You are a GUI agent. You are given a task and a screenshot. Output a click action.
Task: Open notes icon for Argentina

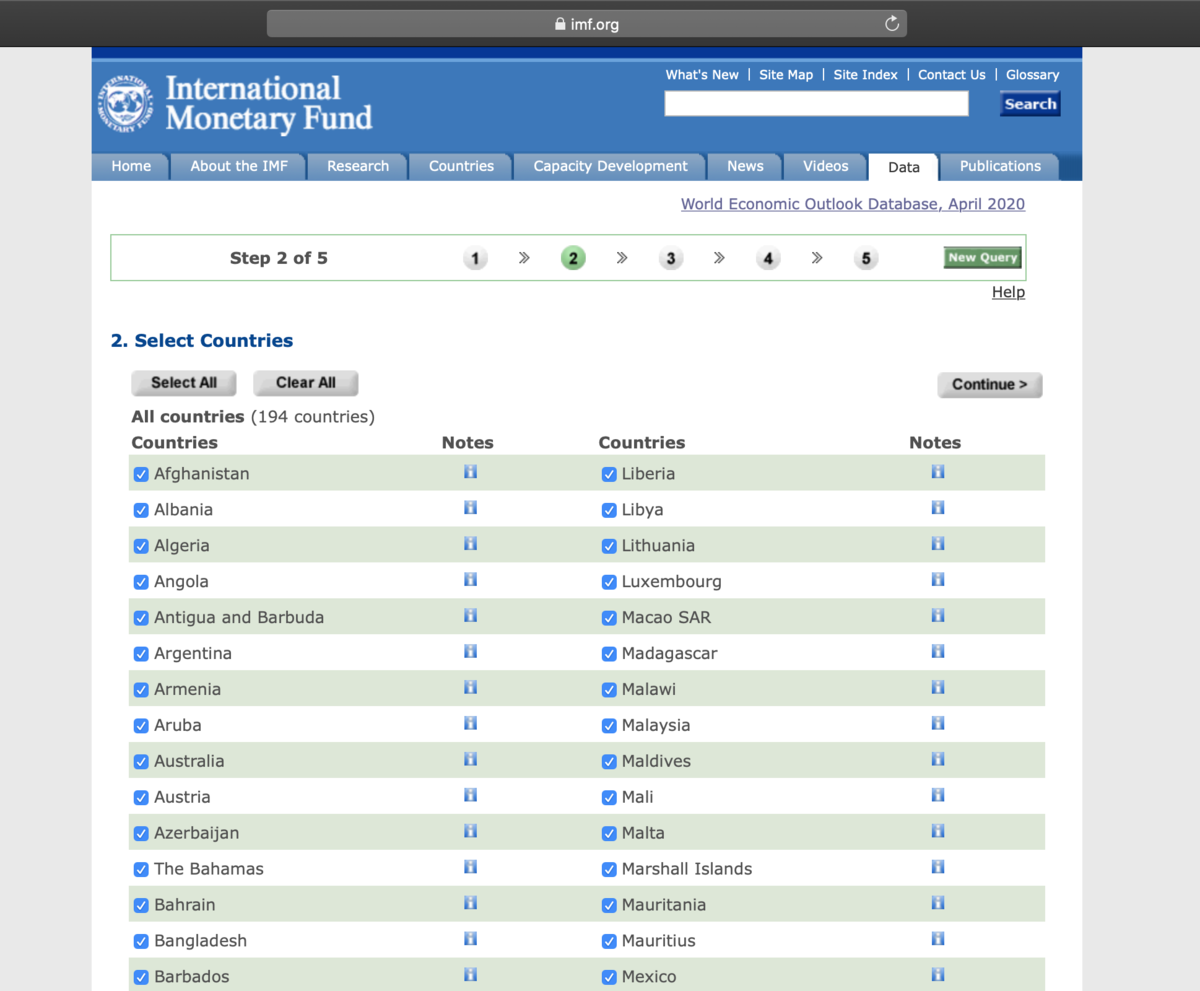click(x=470, y=651)
